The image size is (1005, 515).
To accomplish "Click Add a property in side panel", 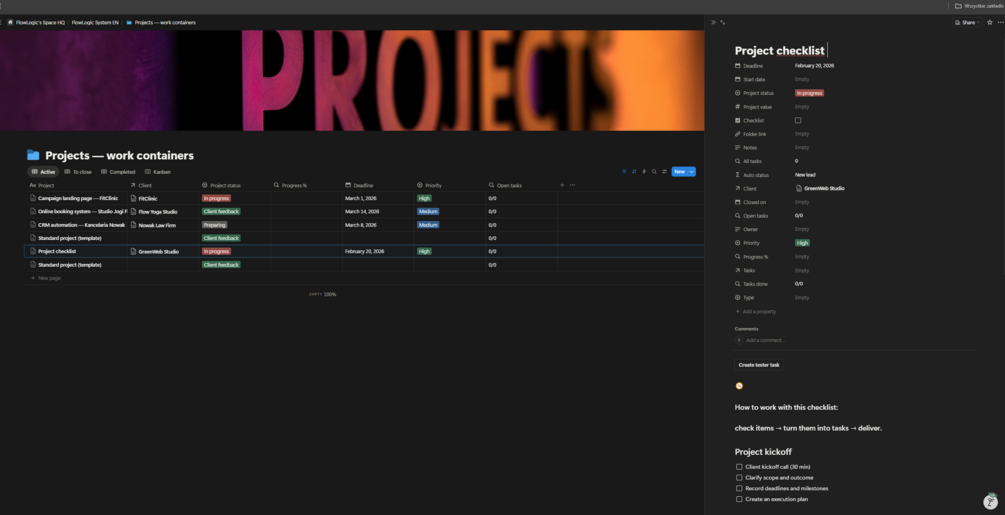I will 756,311.
